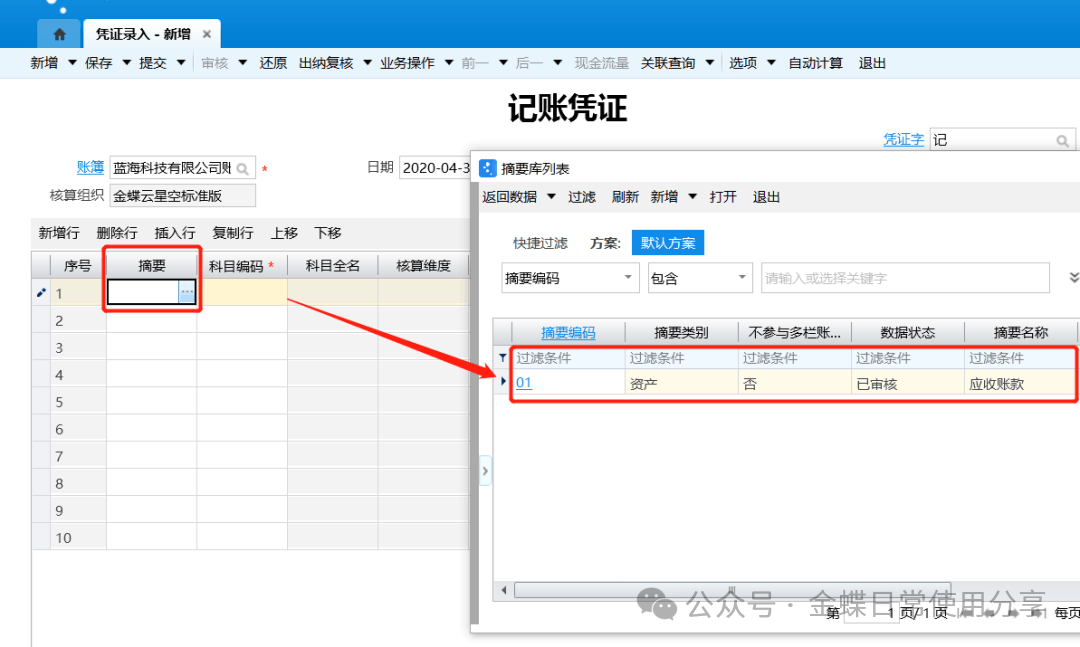
Task: Click 自动计算 in the voucher toolbar
Action: [815, 63]
